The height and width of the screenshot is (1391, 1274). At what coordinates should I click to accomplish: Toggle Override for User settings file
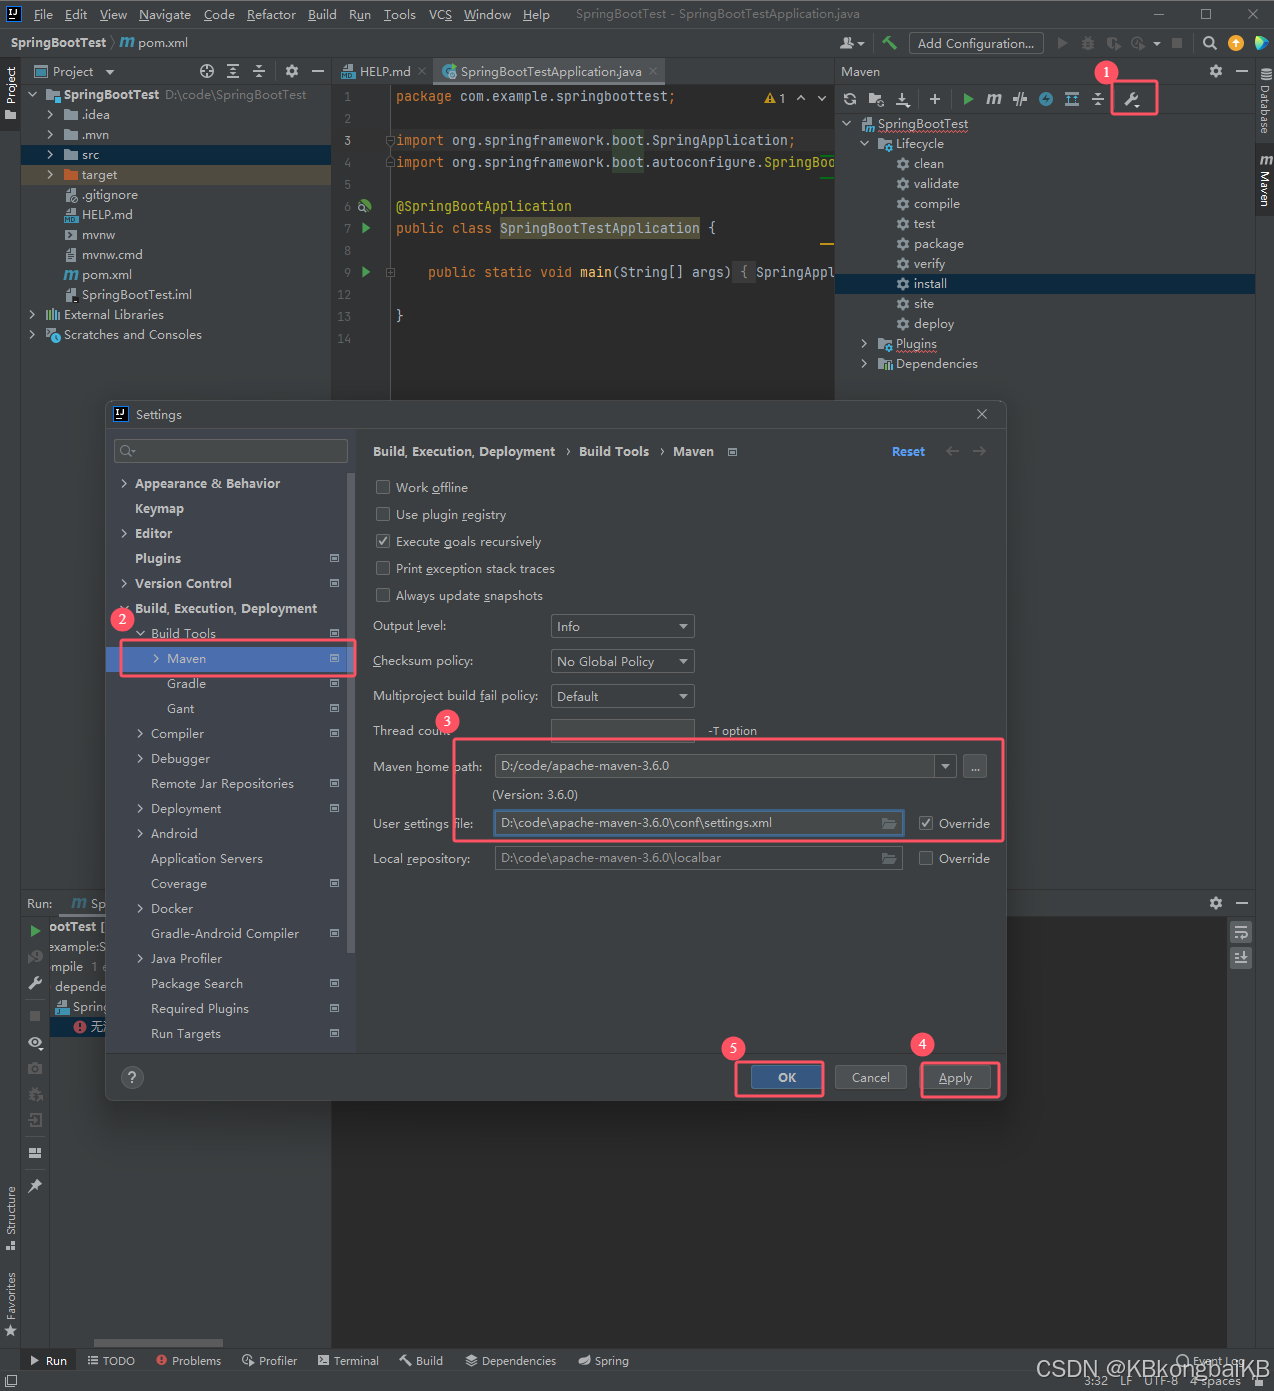tap(926, 823)
